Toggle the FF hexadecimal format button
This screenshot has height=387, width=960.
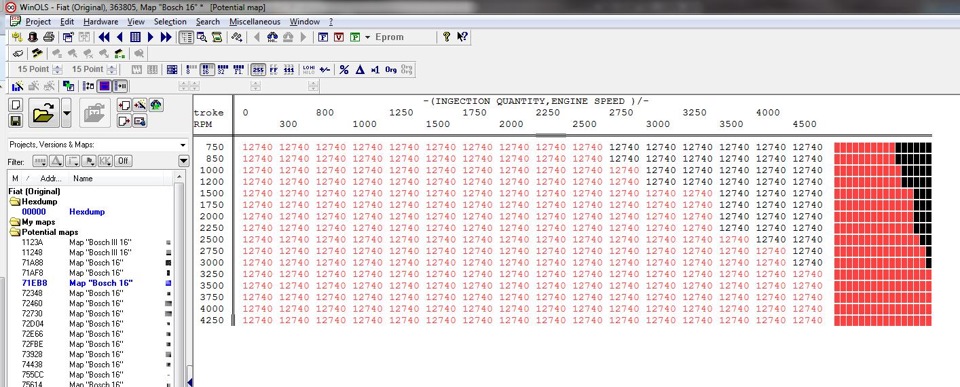274,70
